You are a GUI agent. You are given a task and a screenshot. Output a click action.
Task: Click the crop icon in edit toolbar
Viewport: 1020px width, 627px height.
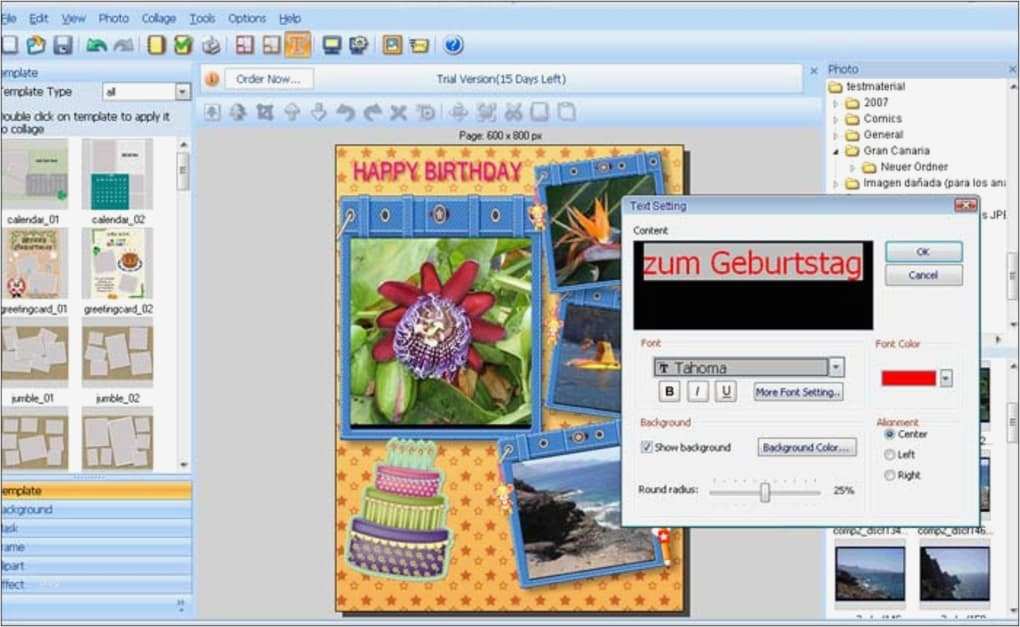[265, 112]
